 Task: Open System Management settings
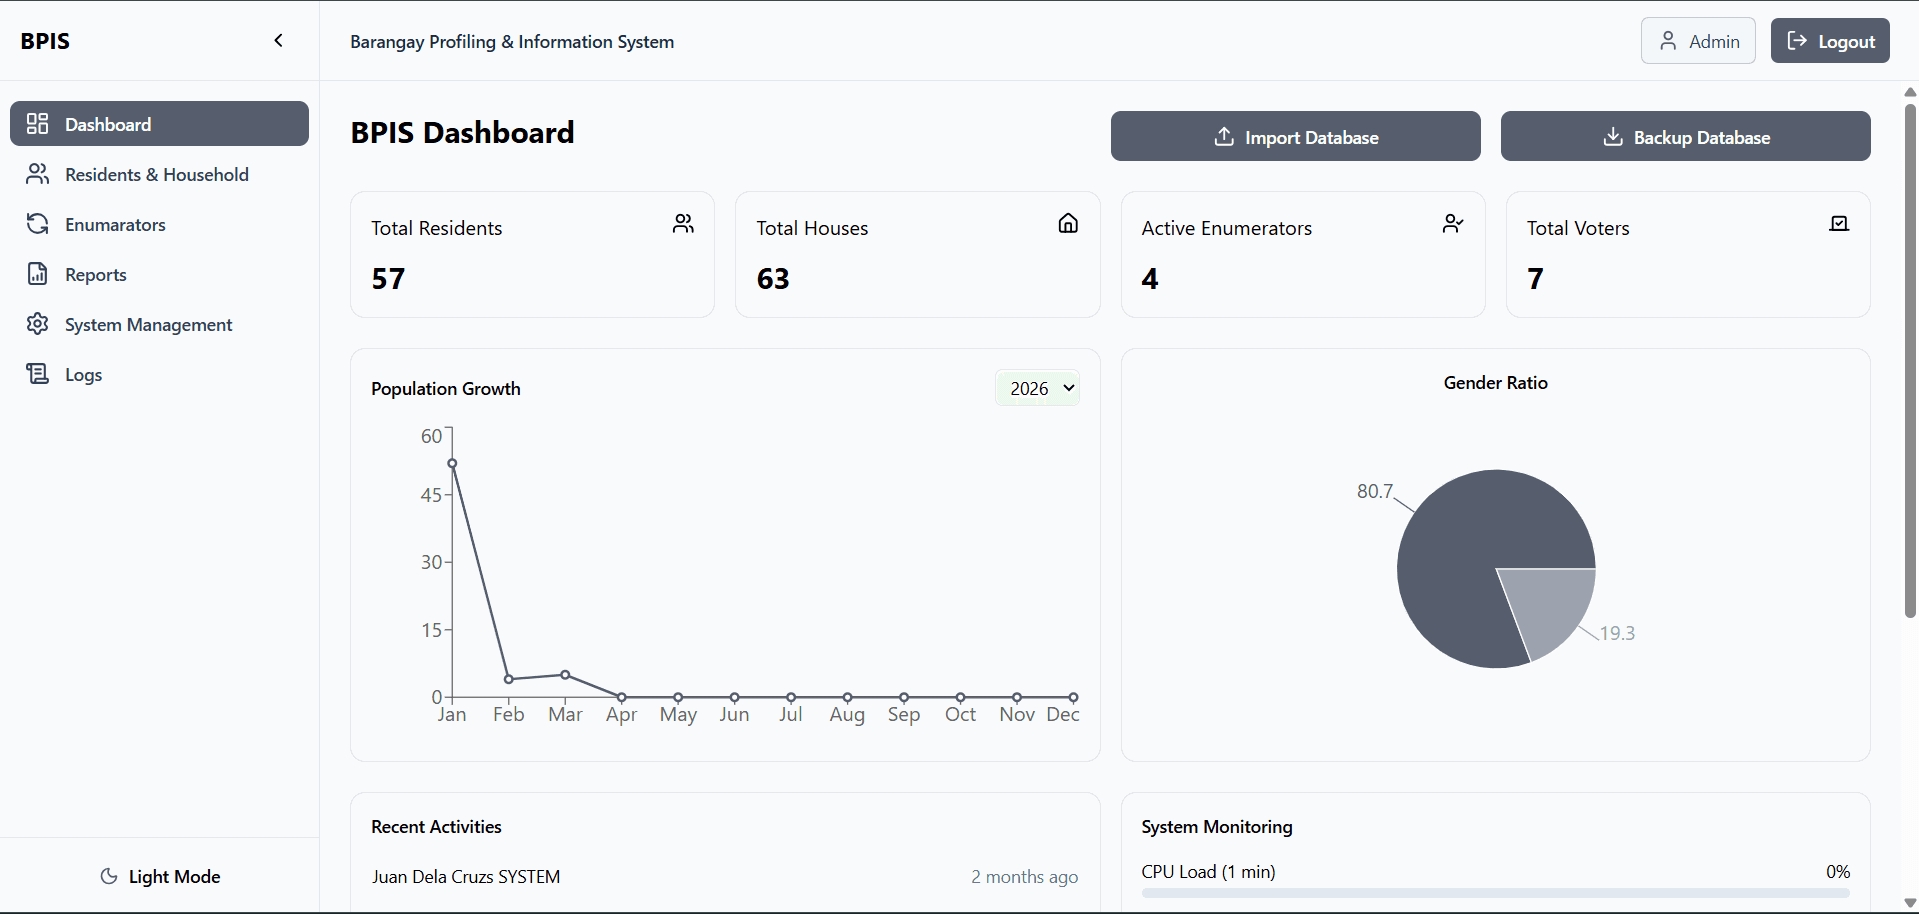click(159, 324)
